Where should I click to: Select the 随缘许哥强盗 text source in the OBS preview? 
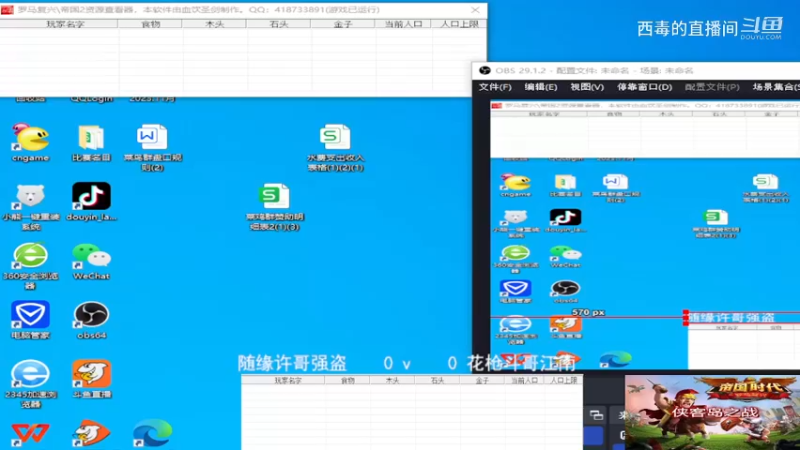pos(732,317)
